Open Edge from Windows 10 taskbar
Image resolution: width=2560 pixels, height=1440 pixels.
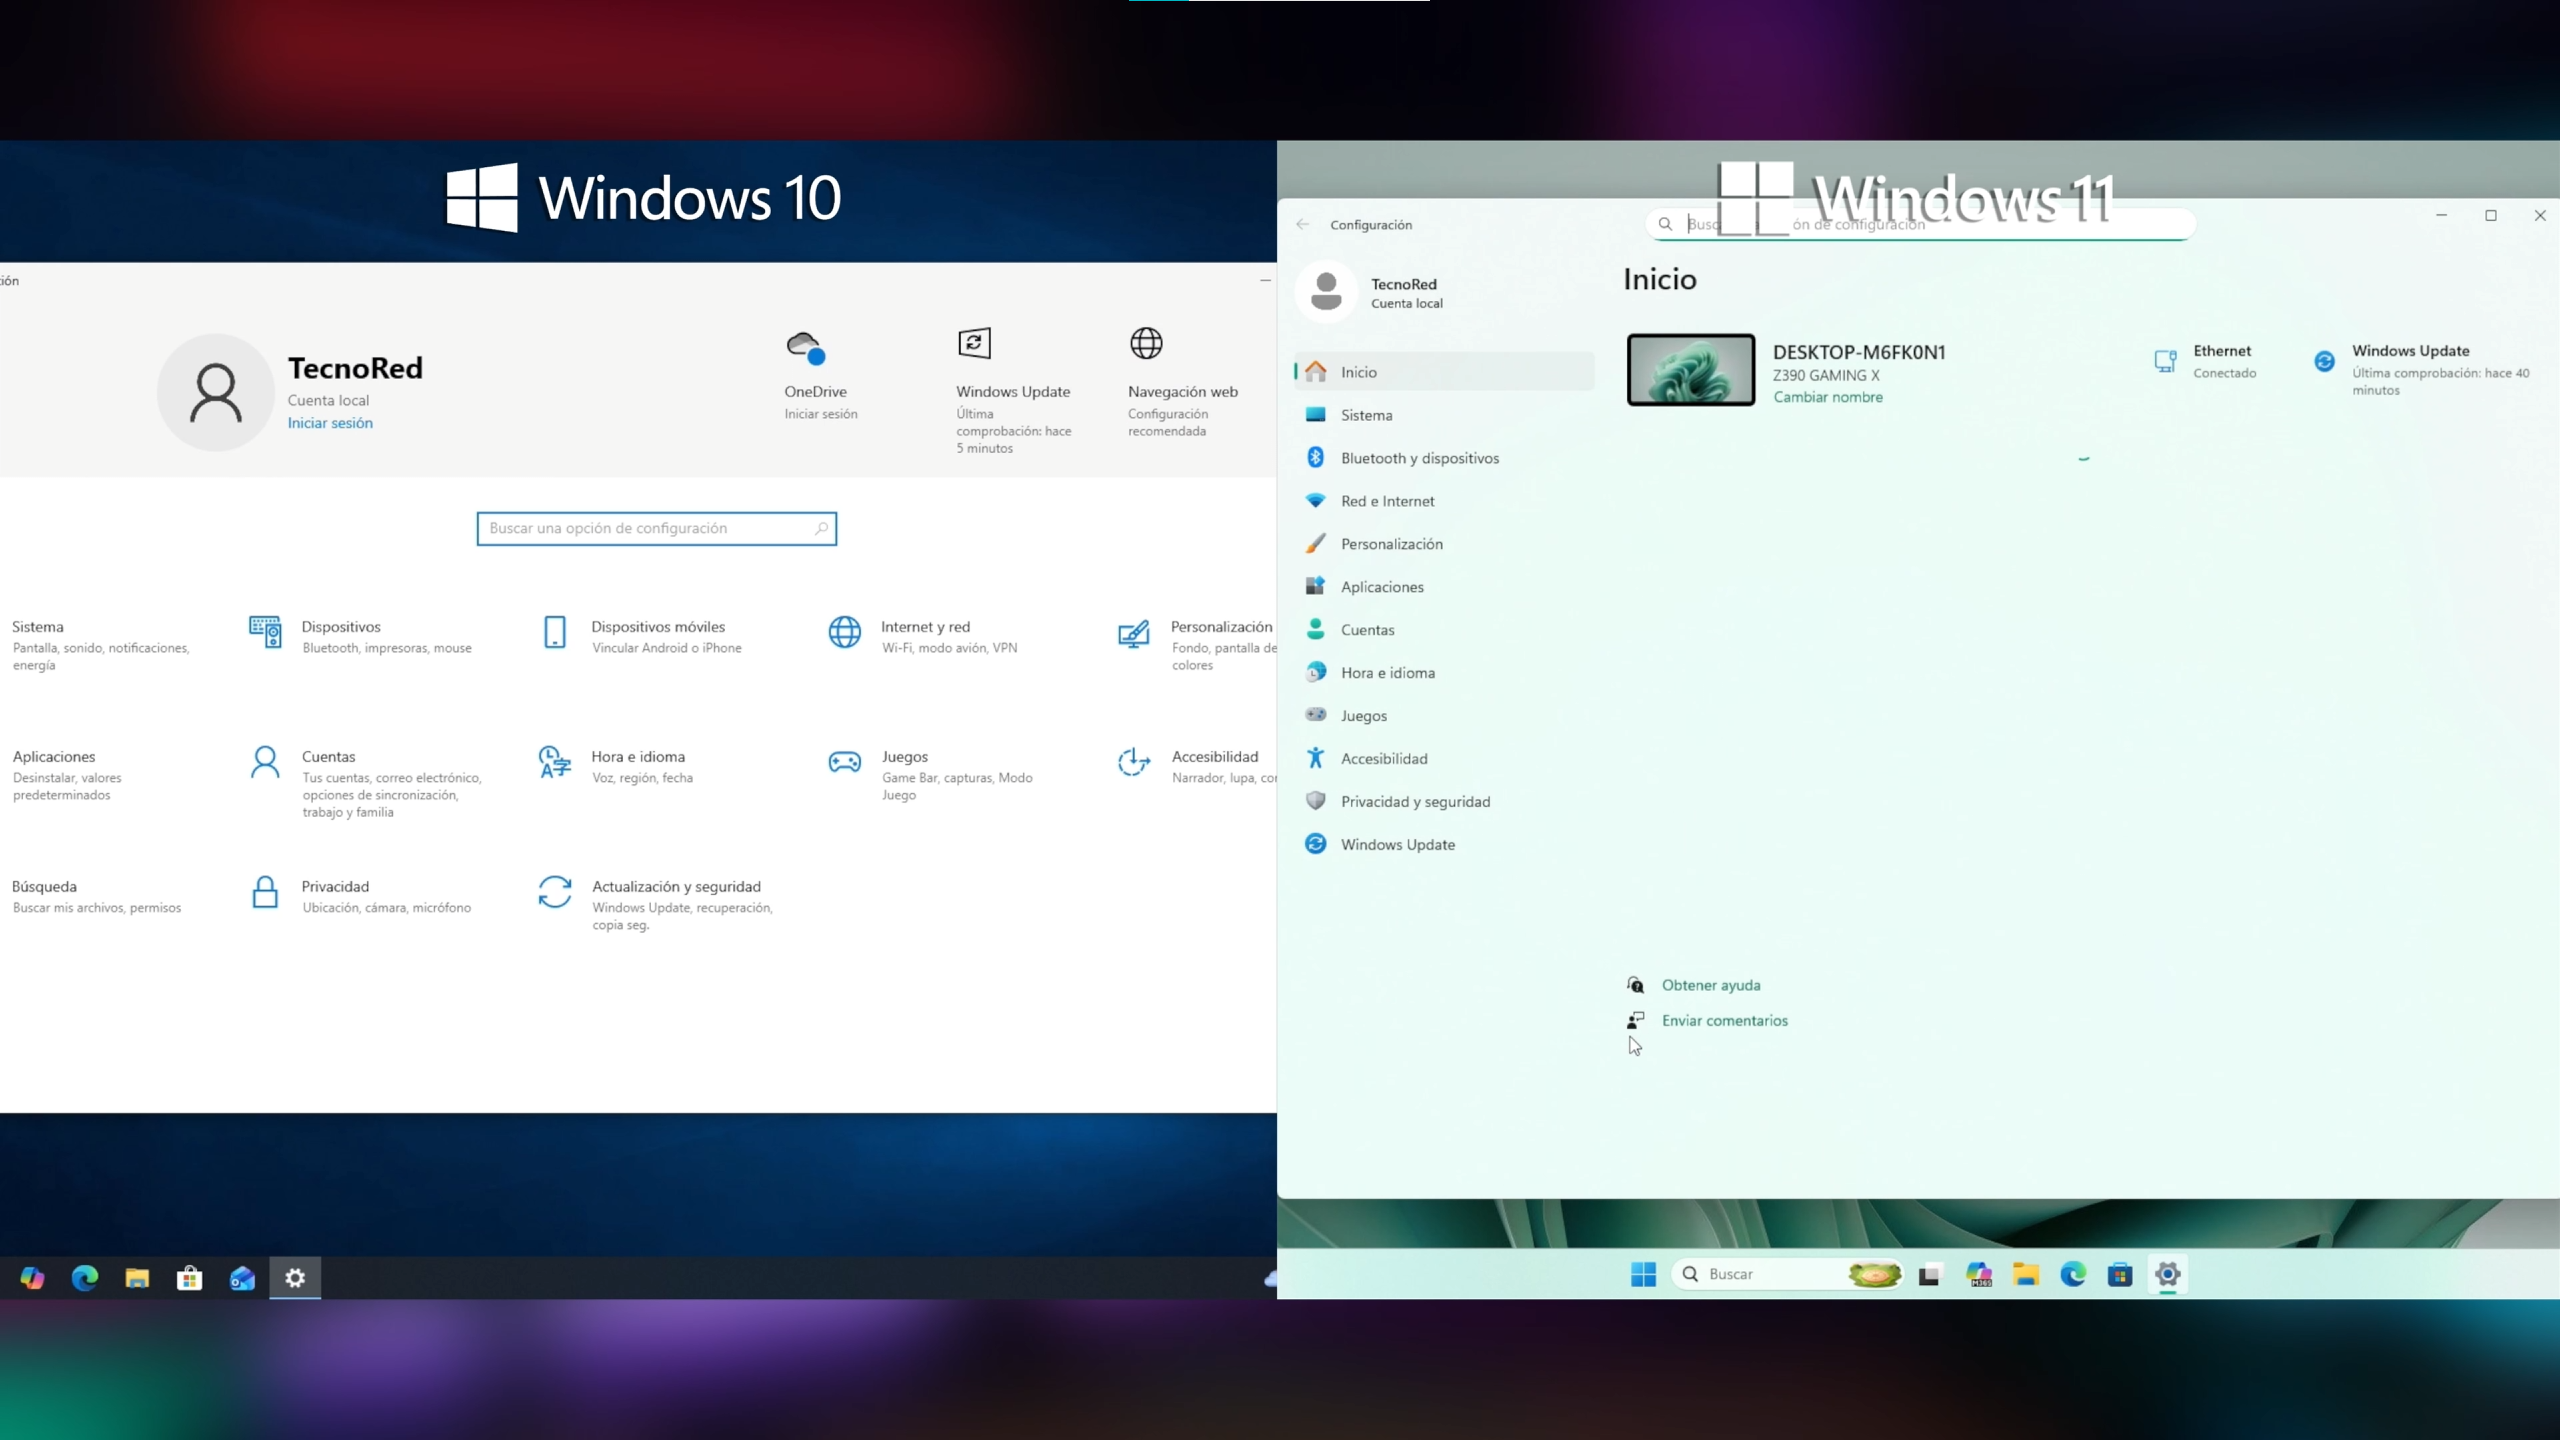[x=85, y=1277]
